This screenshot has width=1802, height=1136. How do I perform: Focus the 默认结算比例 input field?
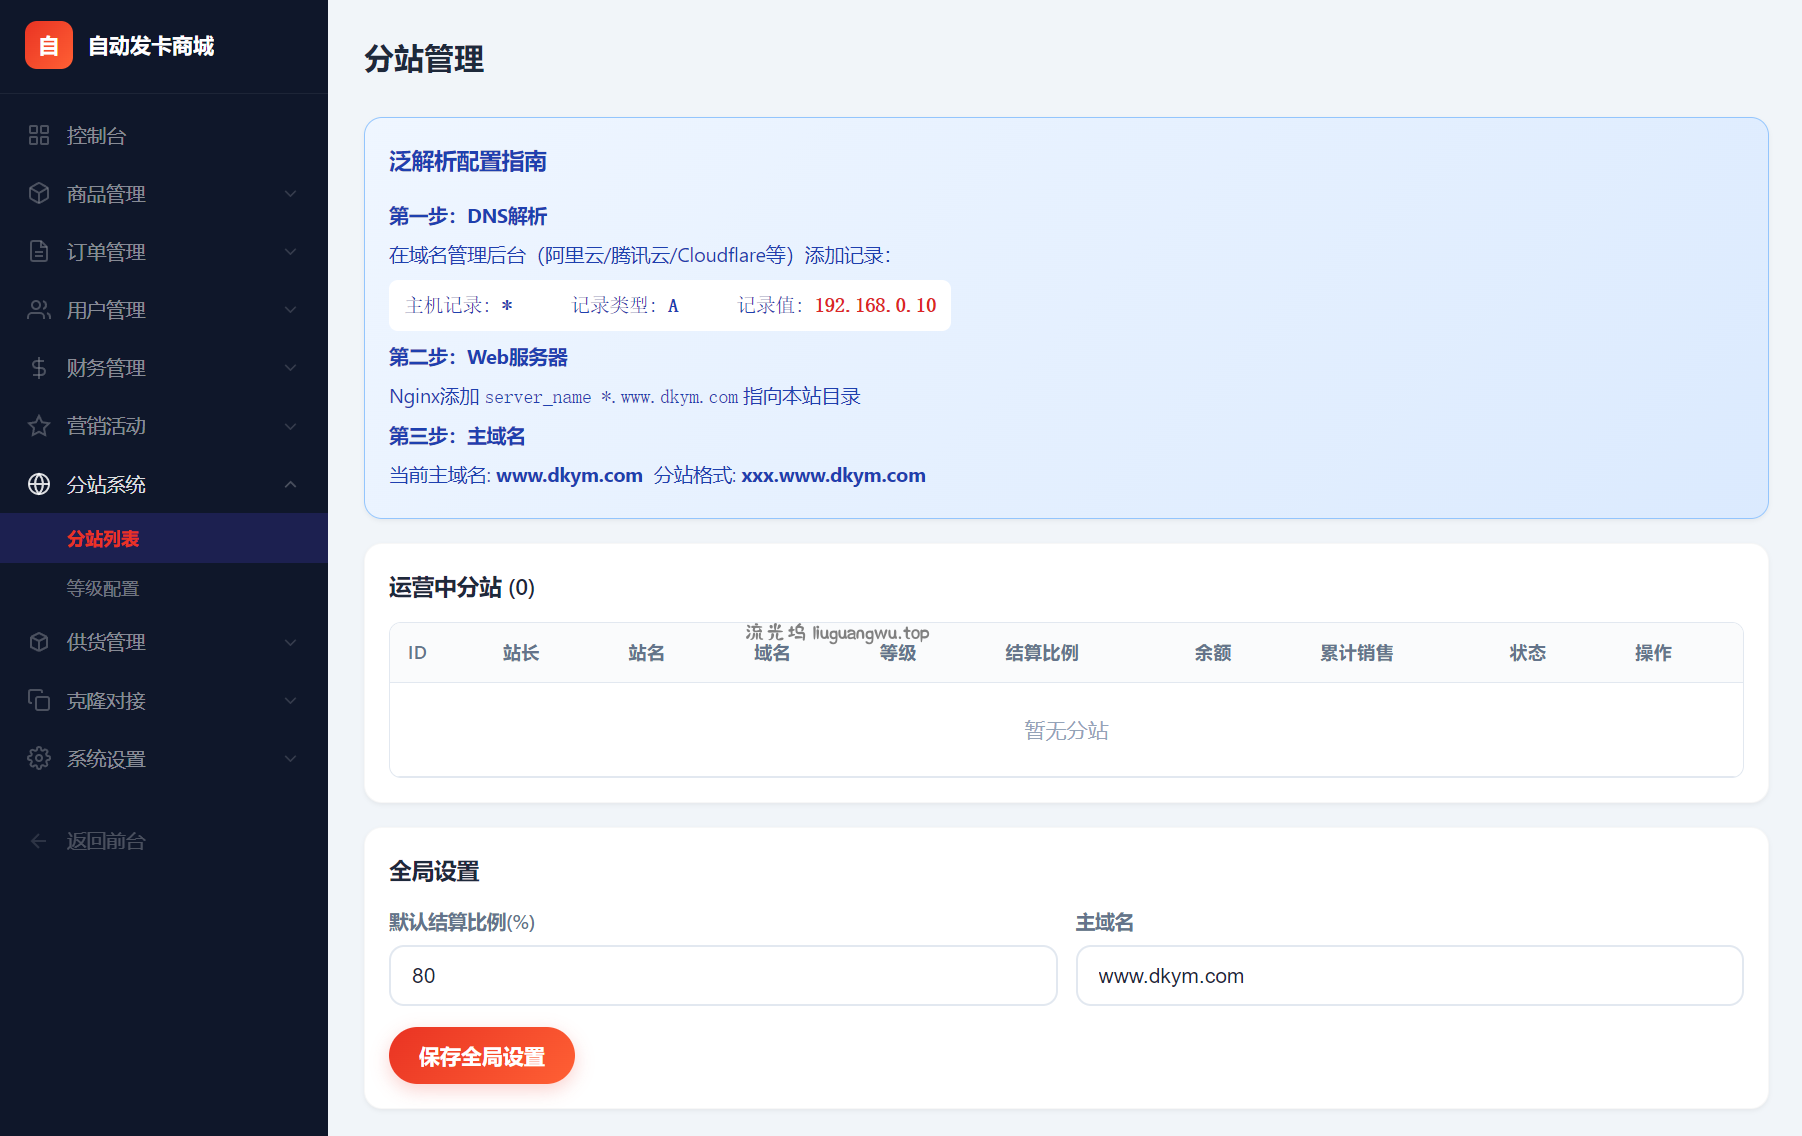click(722, 976)
